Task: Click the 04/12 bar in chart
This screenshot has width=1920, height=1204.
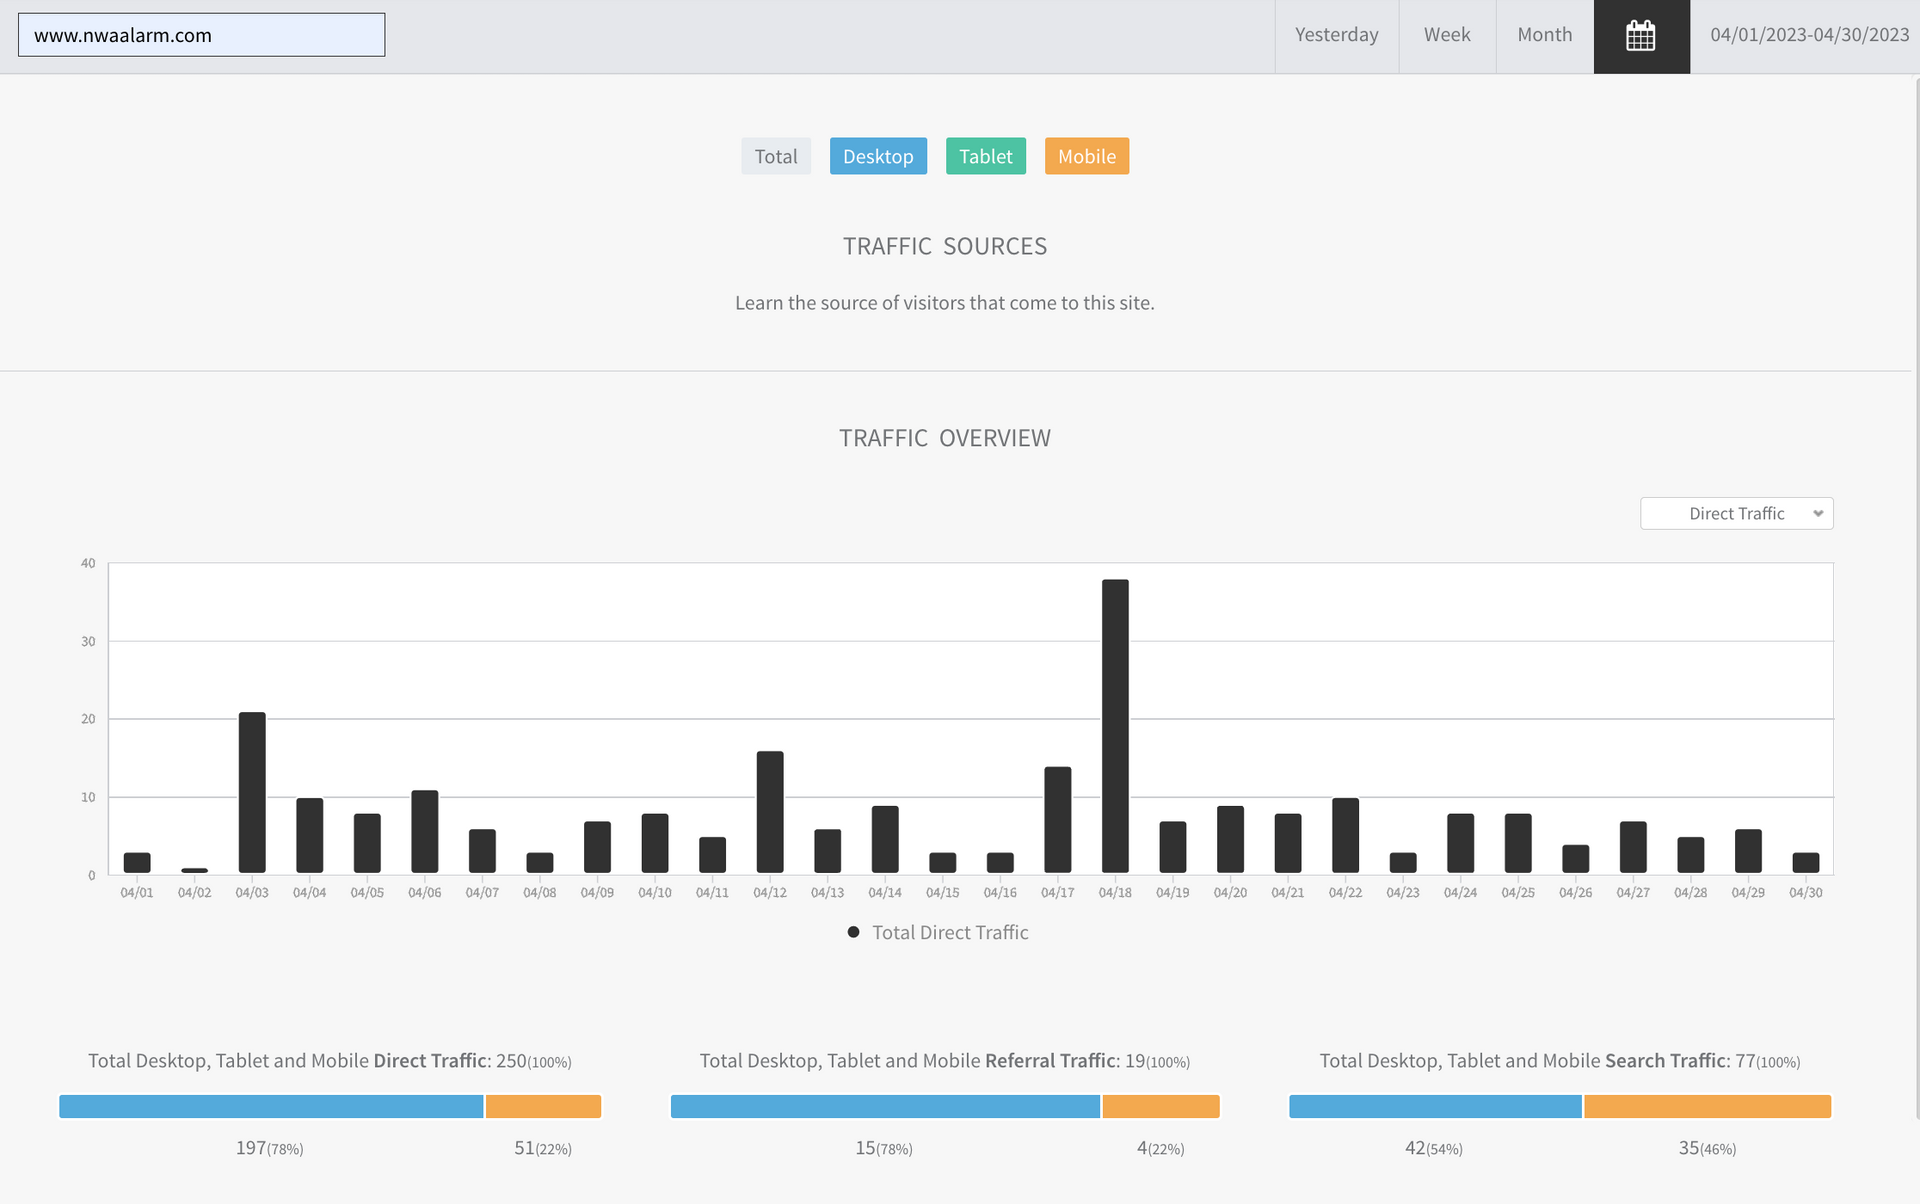Action: pyautogui.click(x=770, y=811)
